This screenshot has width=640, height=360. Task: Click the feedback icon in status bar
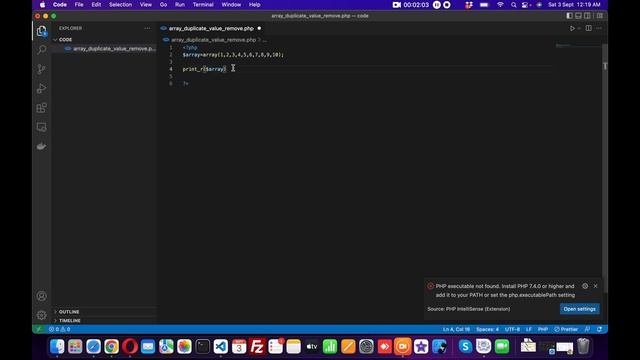click(x=587, y=329)
